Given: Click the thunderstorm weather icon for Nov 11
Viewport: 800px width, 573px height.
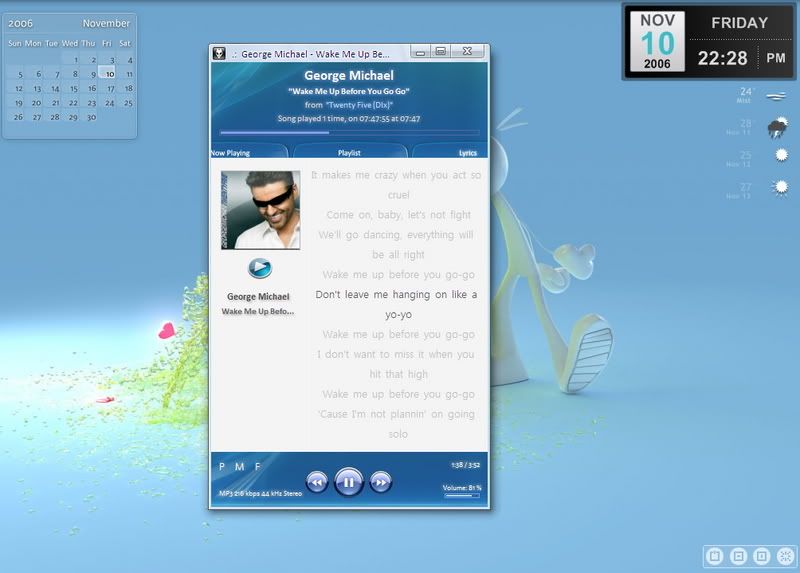Looking at the screenshot, I should pos(778,128).
